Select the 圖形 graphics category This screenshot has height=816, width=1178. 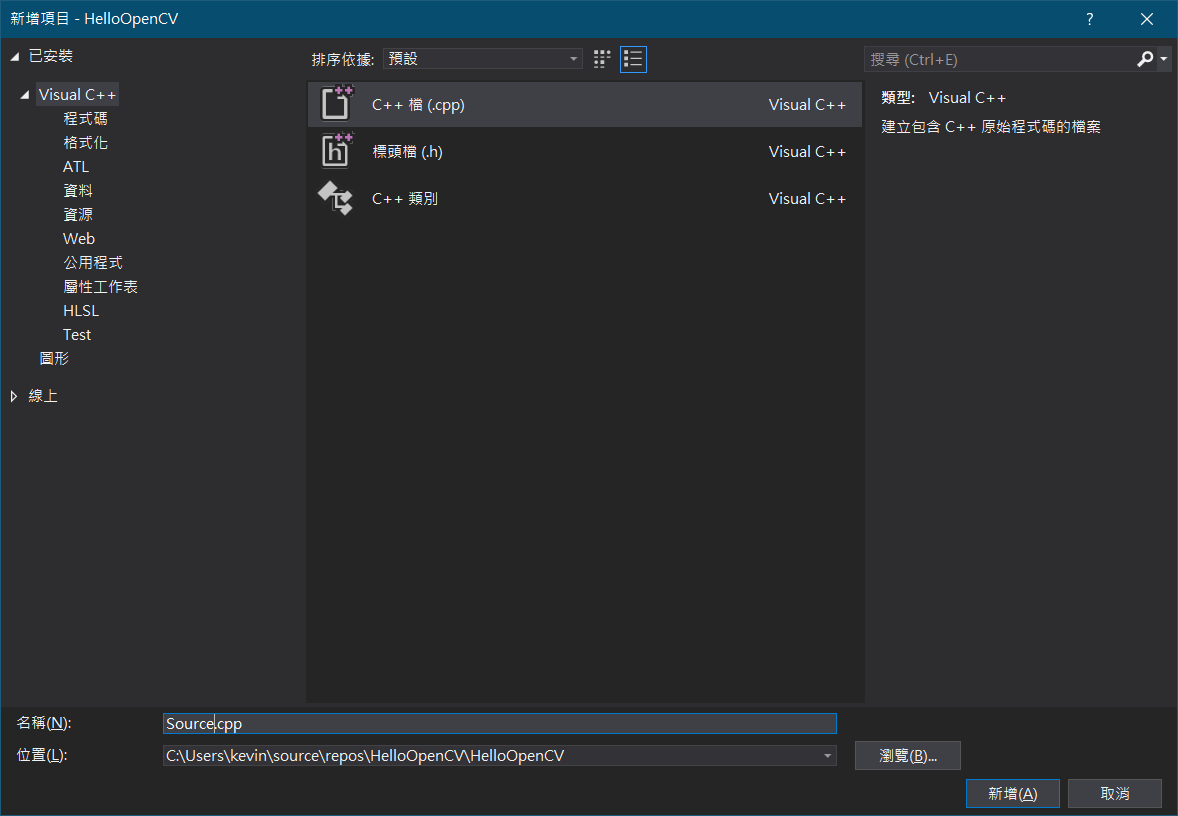tap(54, 359)
